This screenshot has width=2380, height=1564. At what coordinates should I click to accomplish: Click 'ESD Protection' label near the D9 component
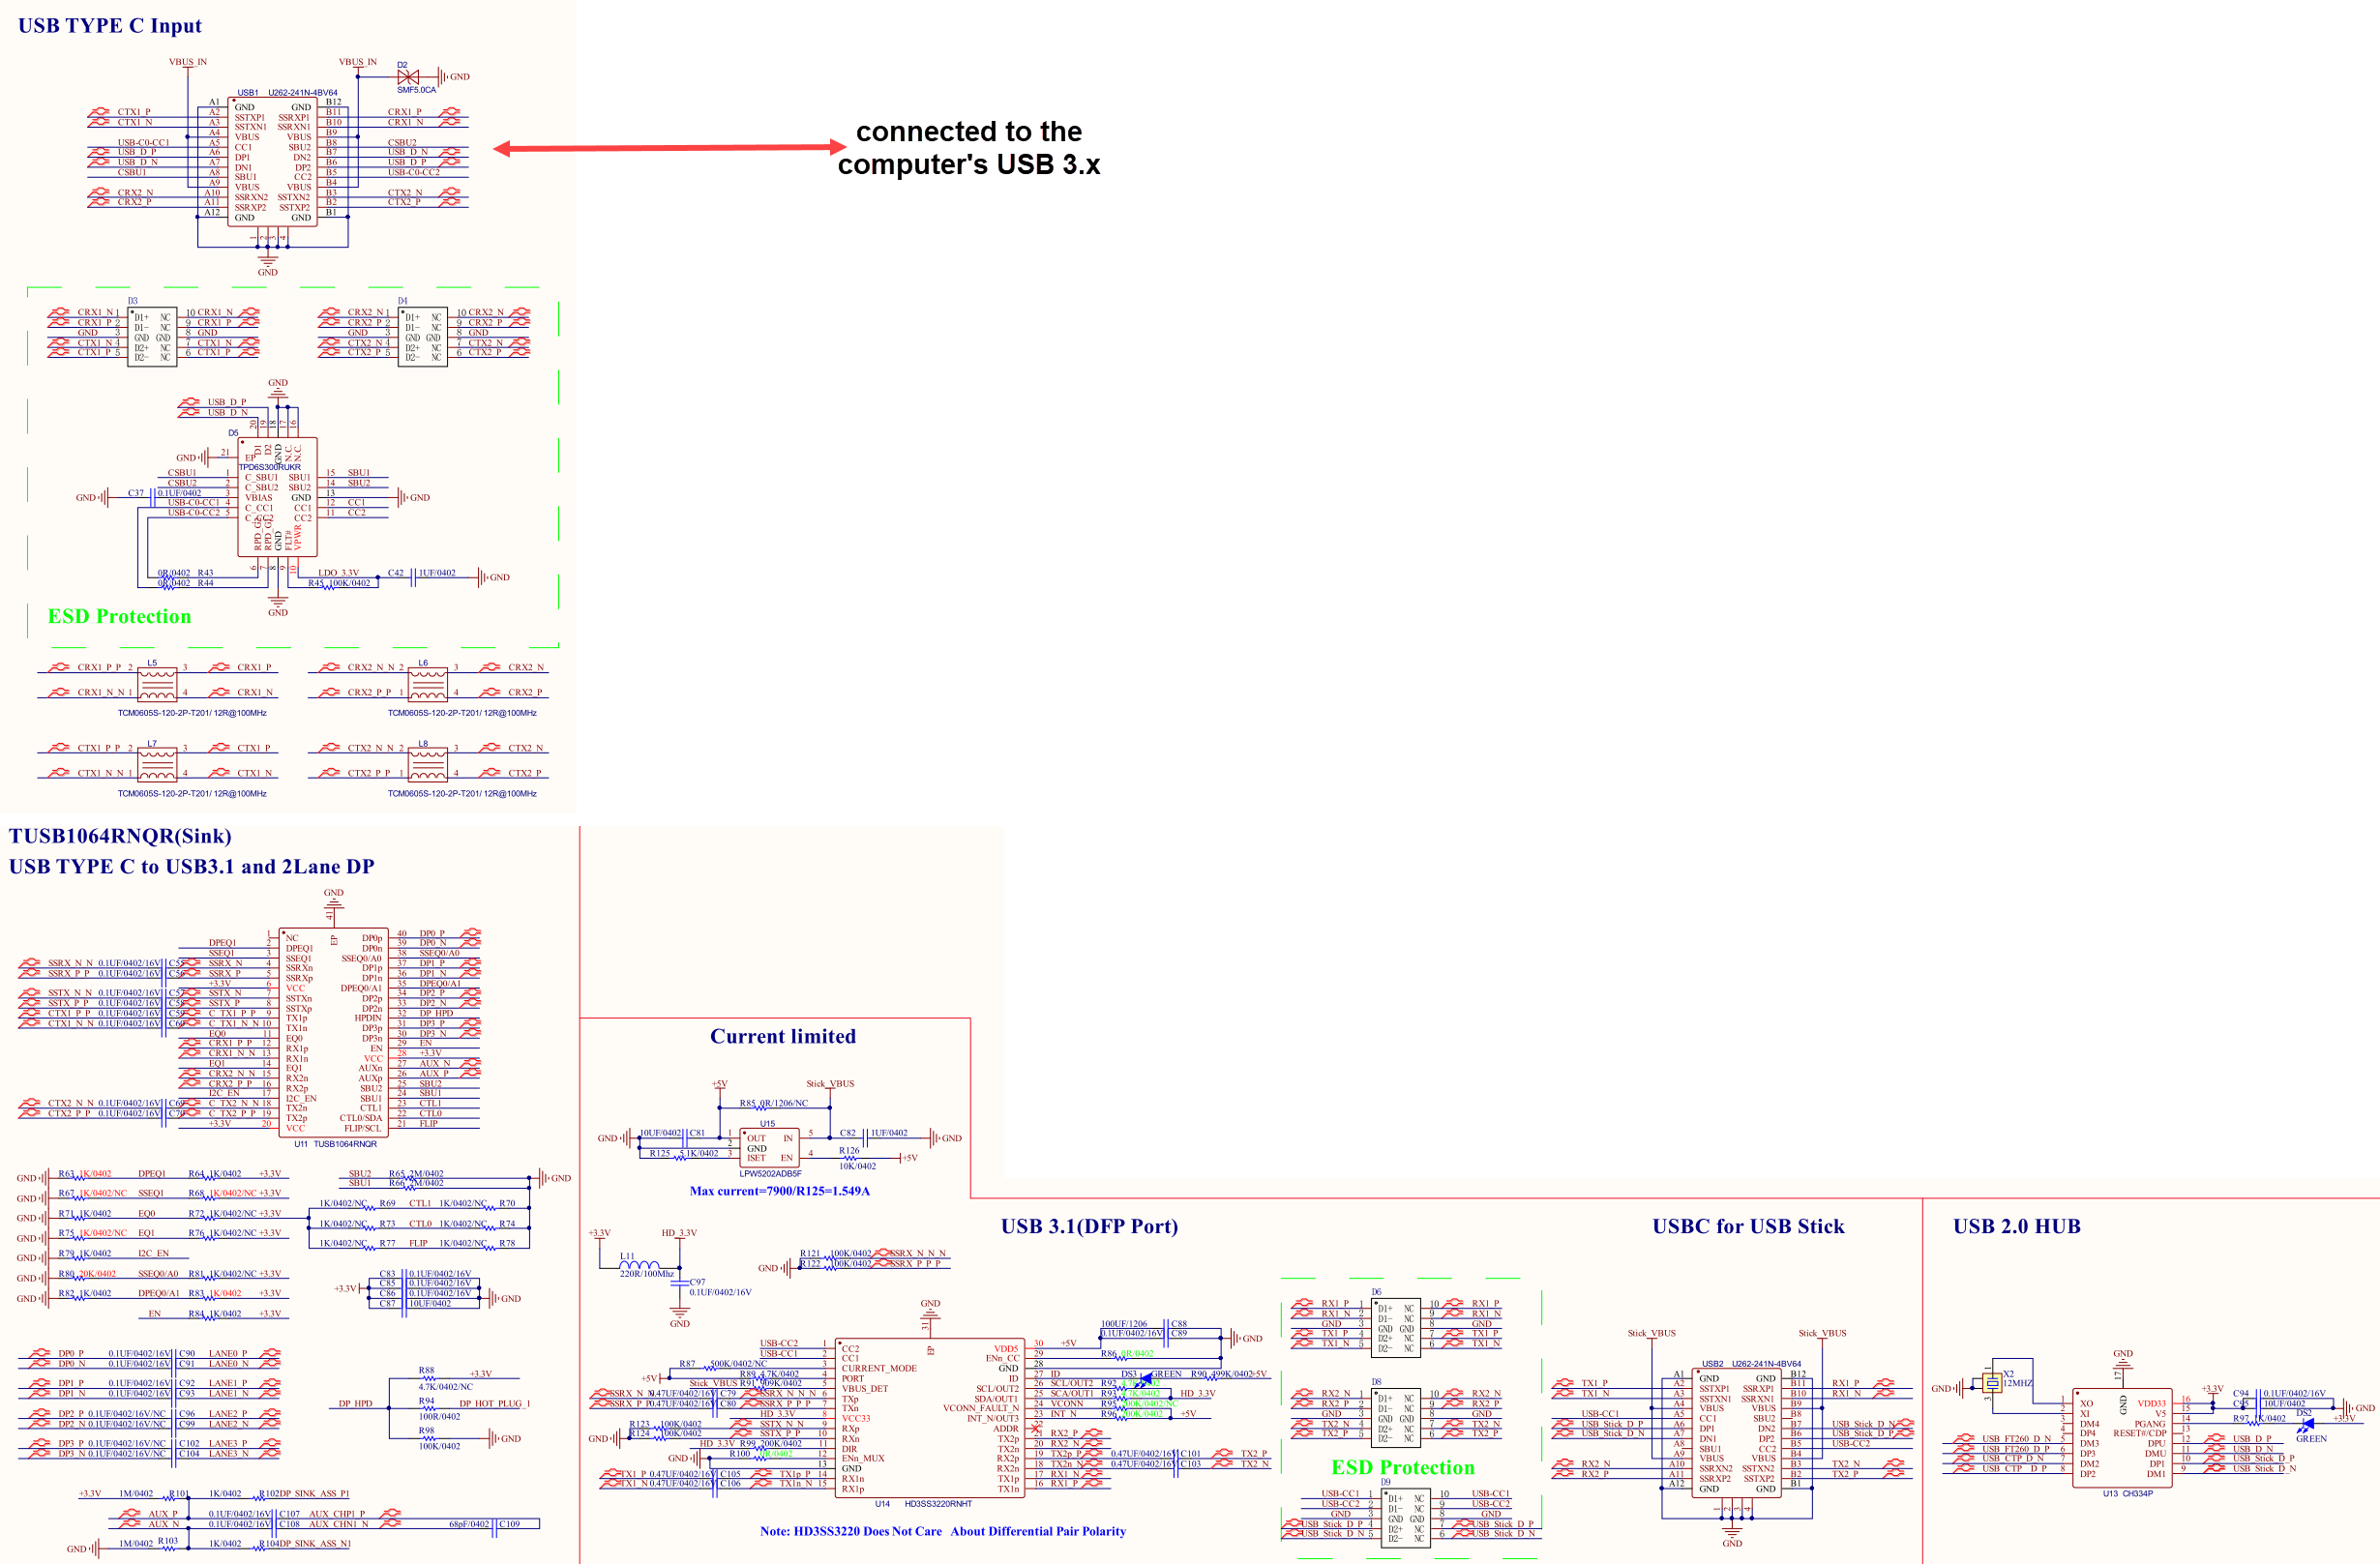pyautogui.click(x=1402, y=1467)
